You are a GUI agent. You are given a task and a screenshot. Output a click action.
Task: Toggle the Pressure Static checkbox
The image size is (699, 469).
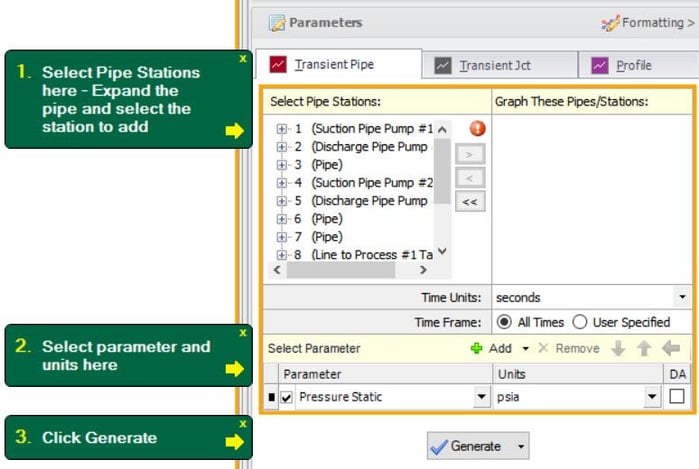pyautogui.click(x=286, y=397)
